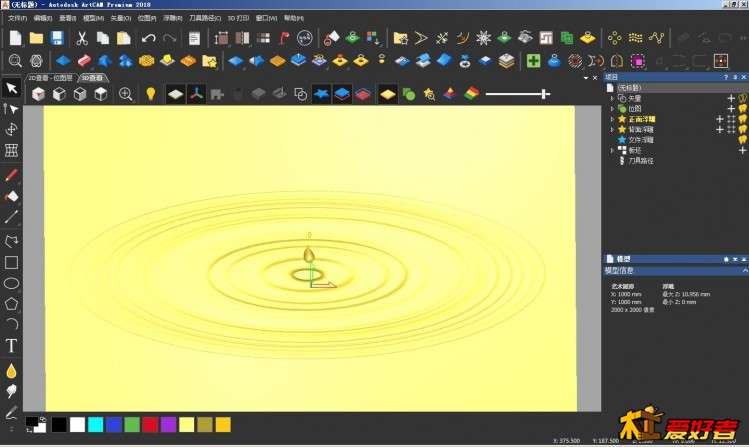
Task: Select 刀具路径 item in project tree
Action: pos(643,160)
